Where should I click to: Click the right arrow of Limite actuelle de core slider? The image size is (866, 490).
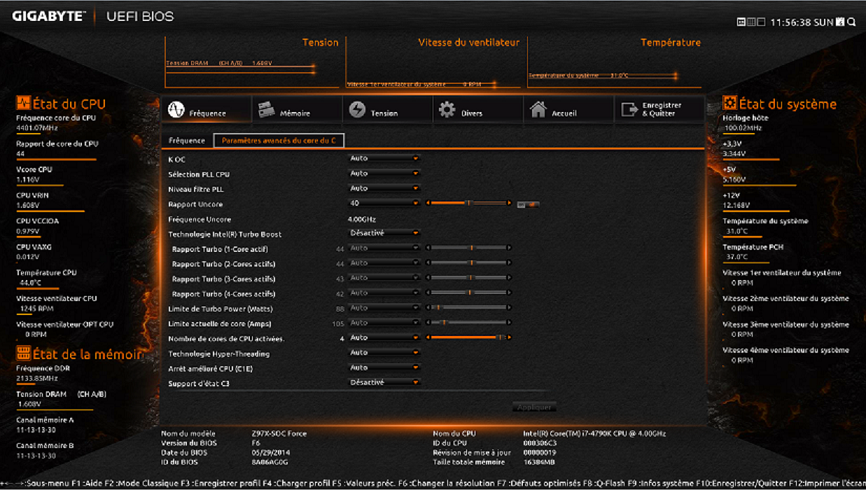[x=509, y=322]
